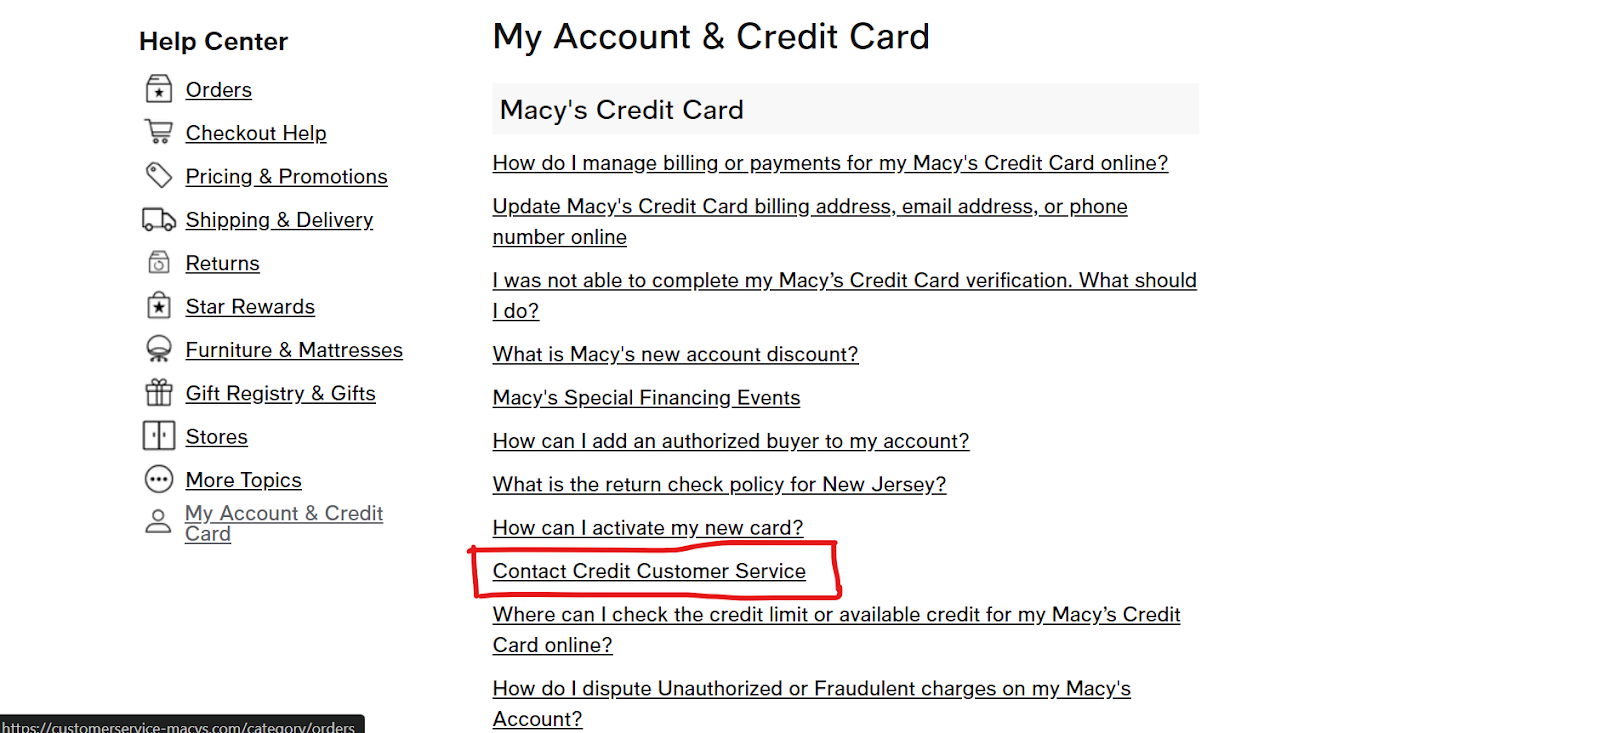The image size is (1600, 733).
Task: Open What is Macy's new account discount
Action: (x=675, y=354)
